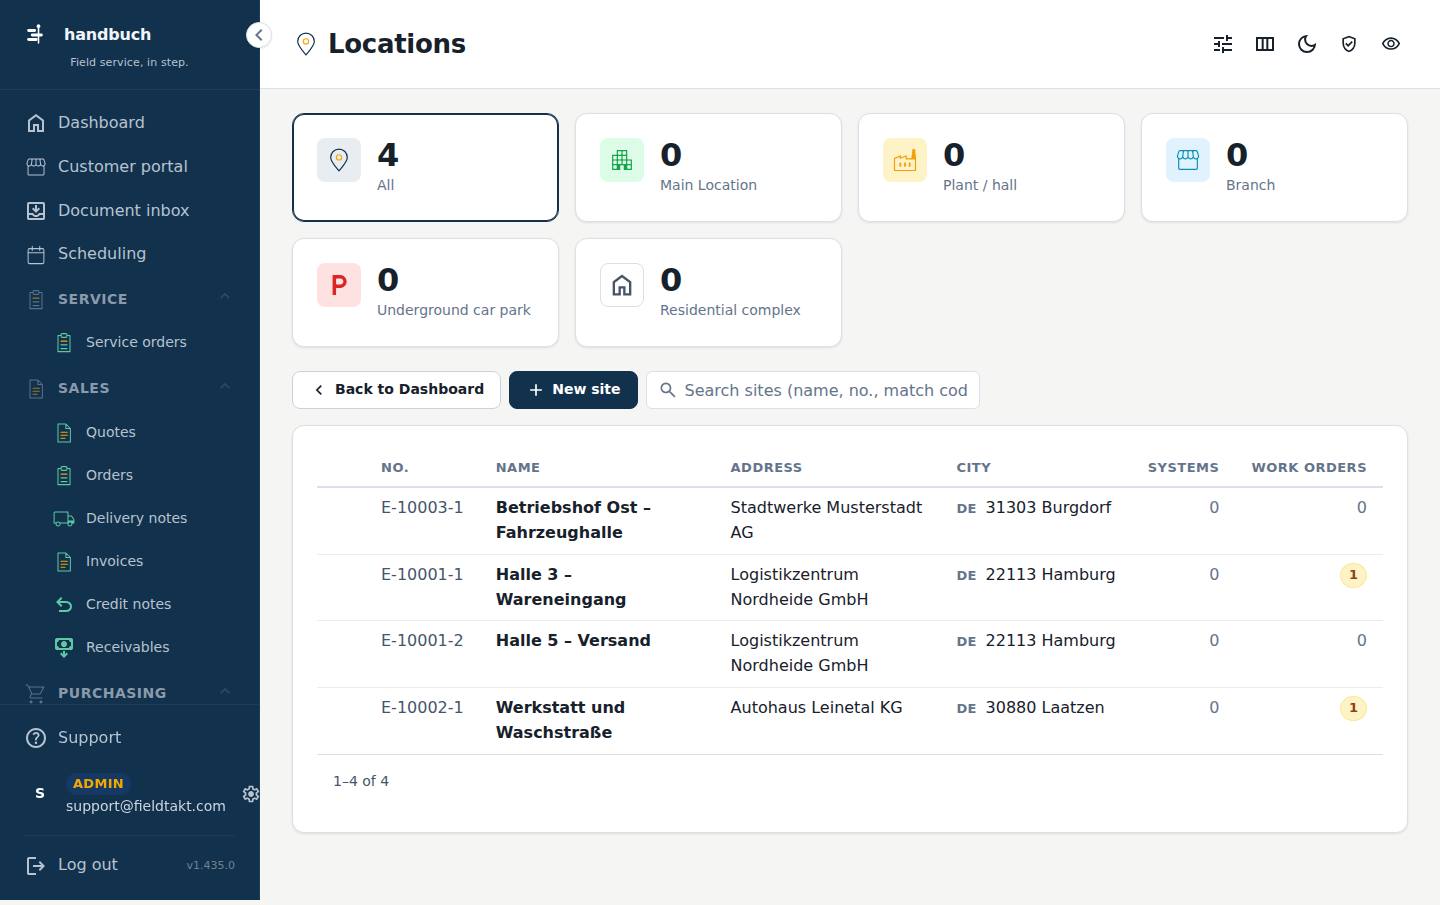Filter by Main Location card

(708, 167)
